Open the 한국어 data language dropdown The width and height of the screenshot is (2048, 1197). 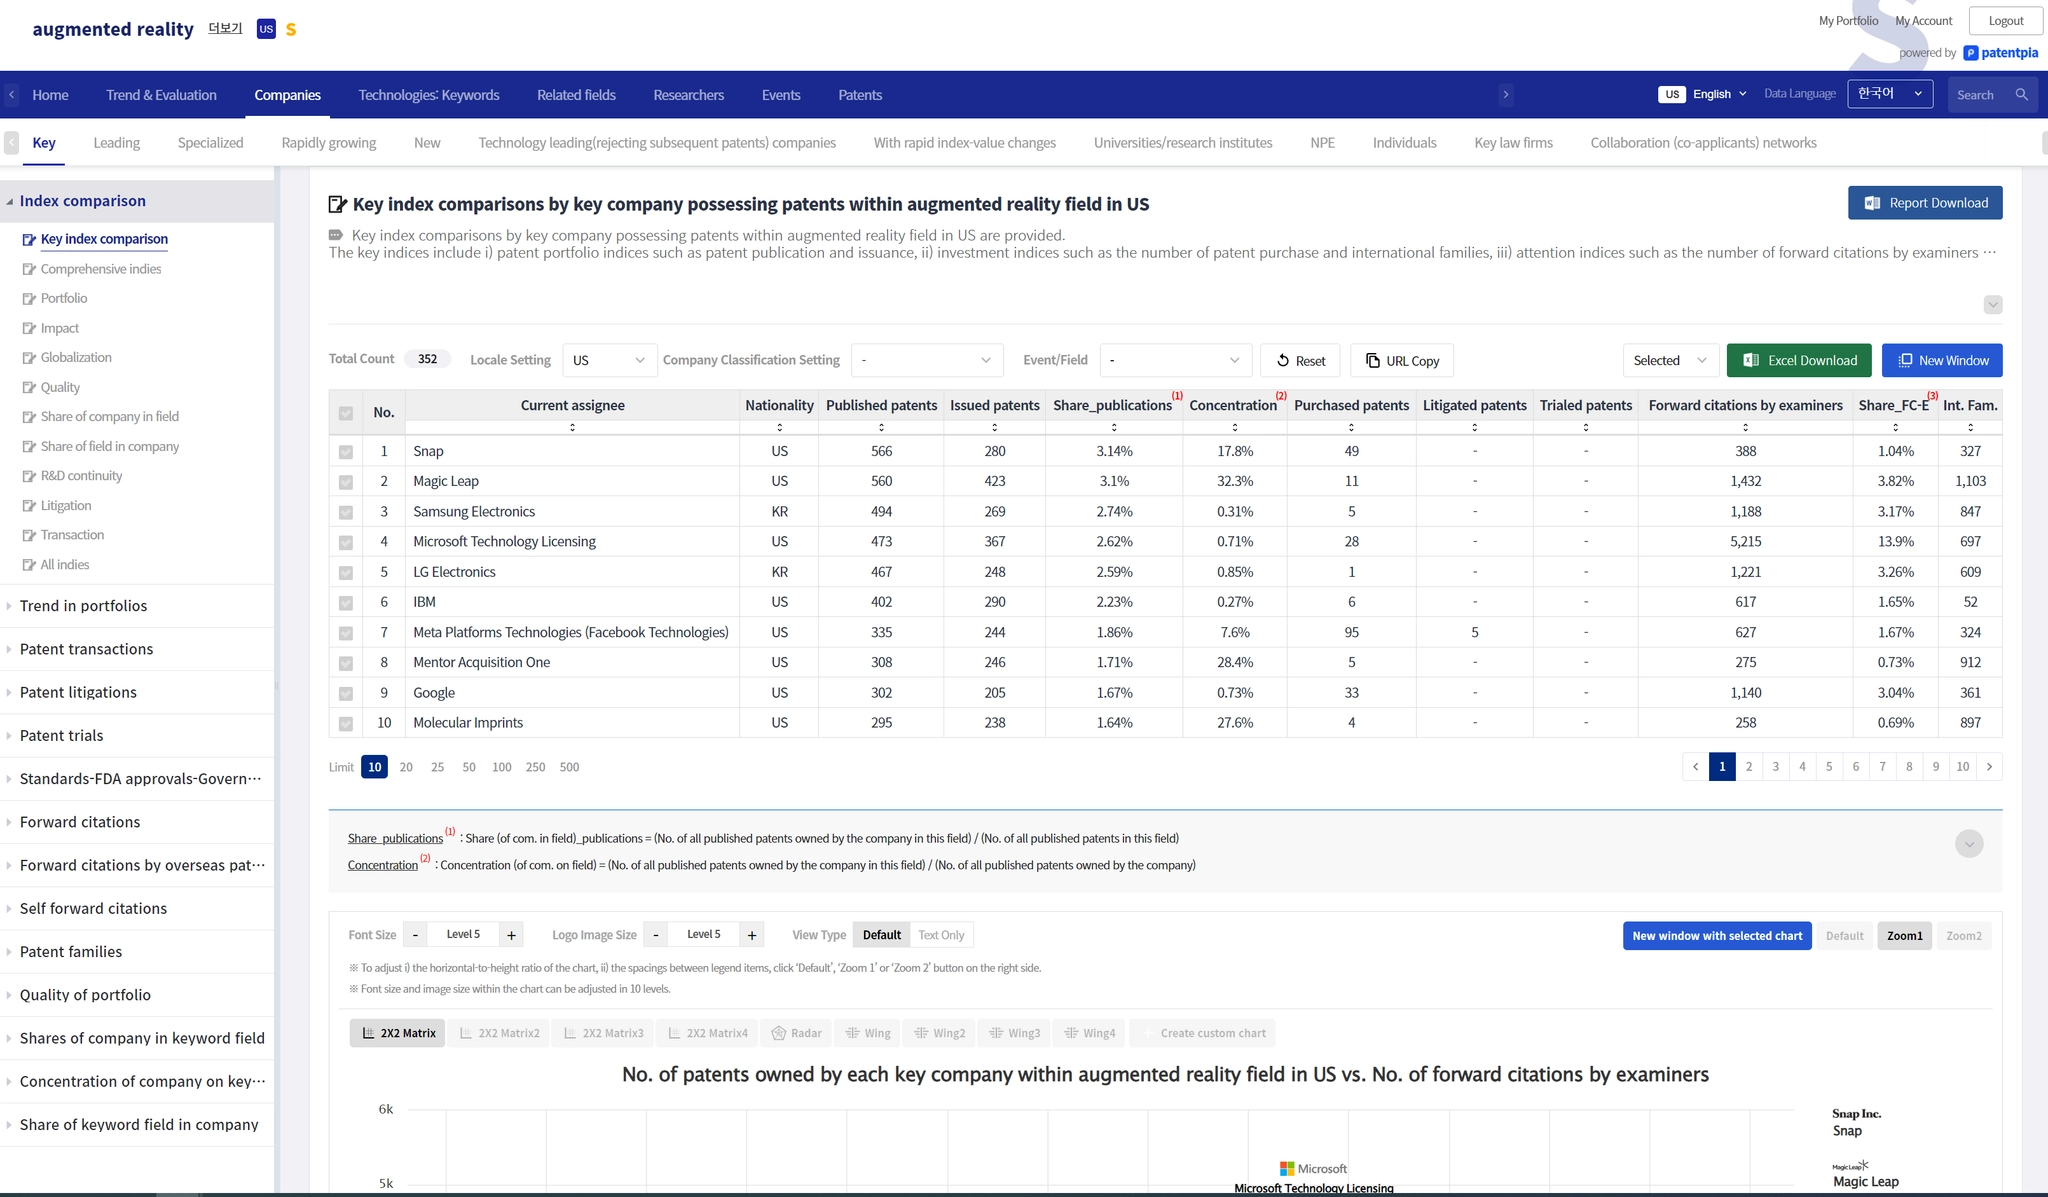(x=1888, y=93)
